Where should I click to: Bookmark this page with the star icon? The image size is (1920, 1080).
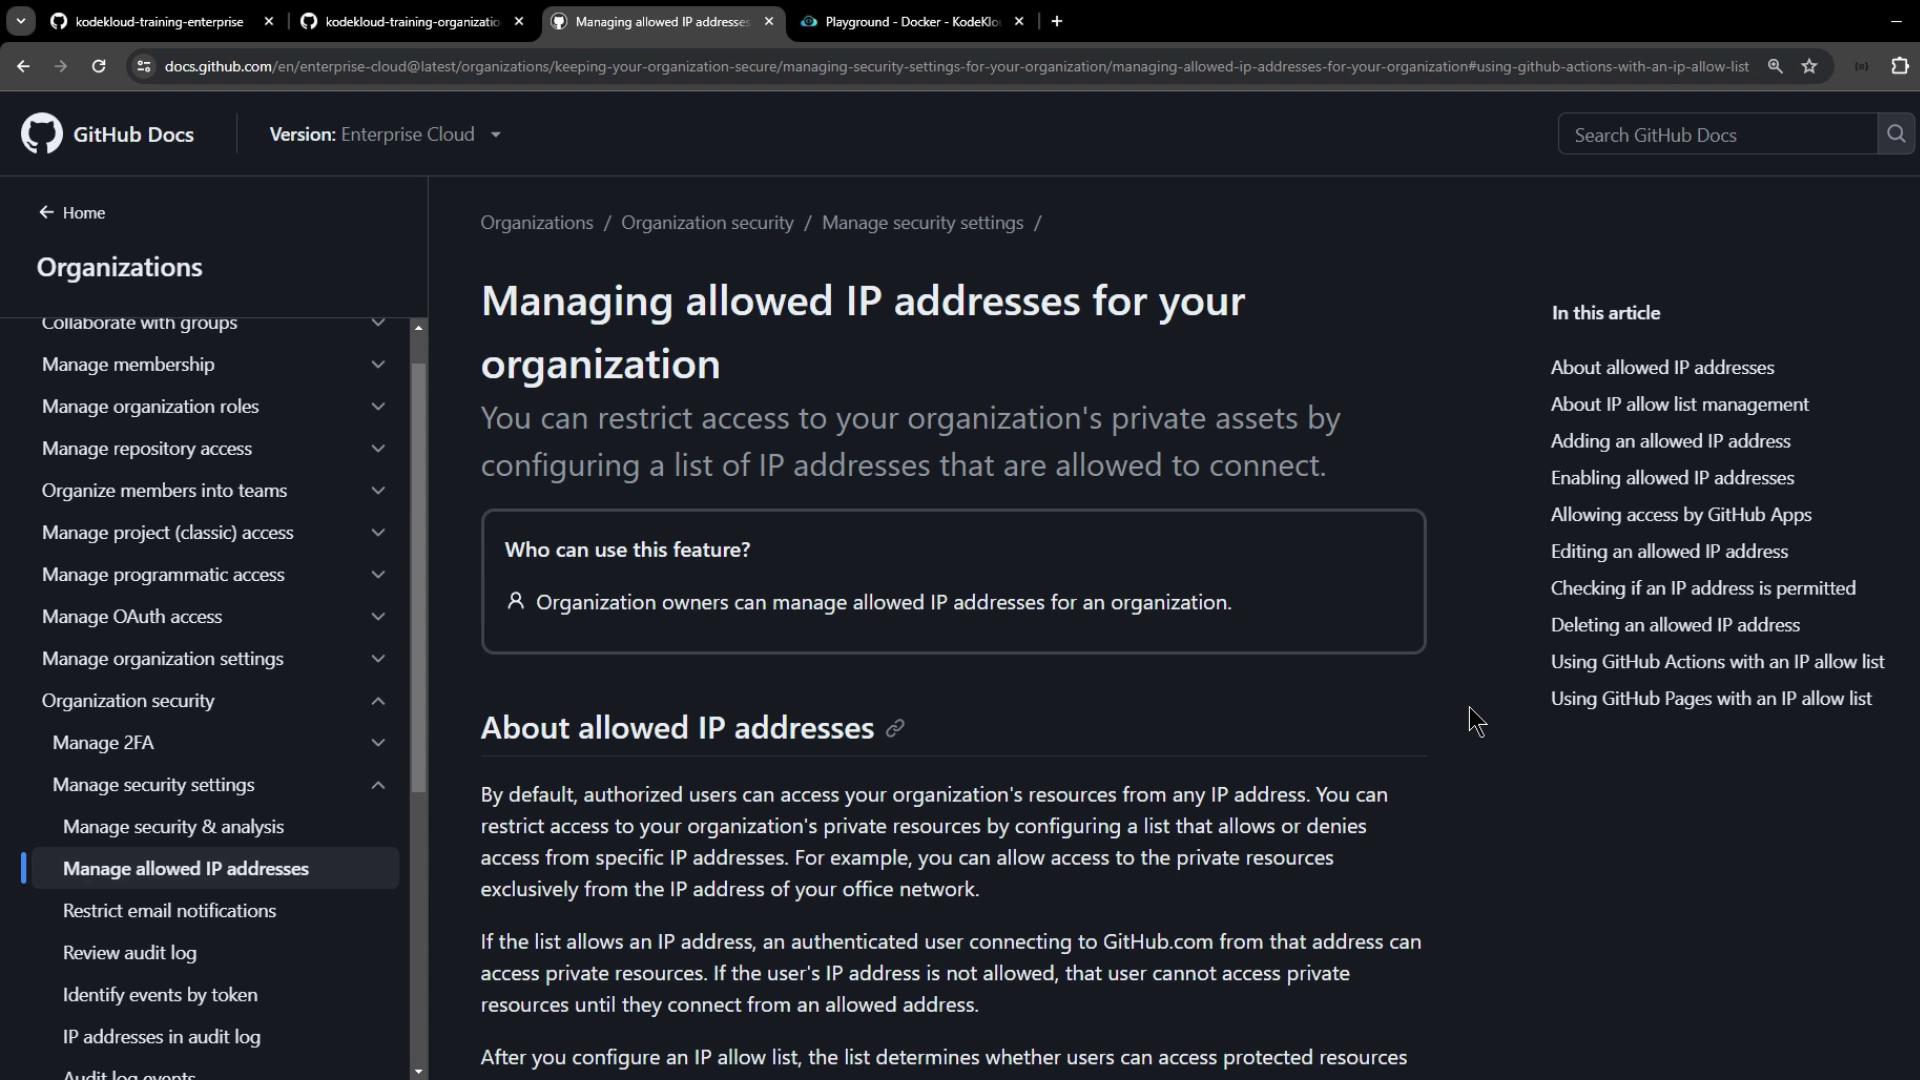1809,66
